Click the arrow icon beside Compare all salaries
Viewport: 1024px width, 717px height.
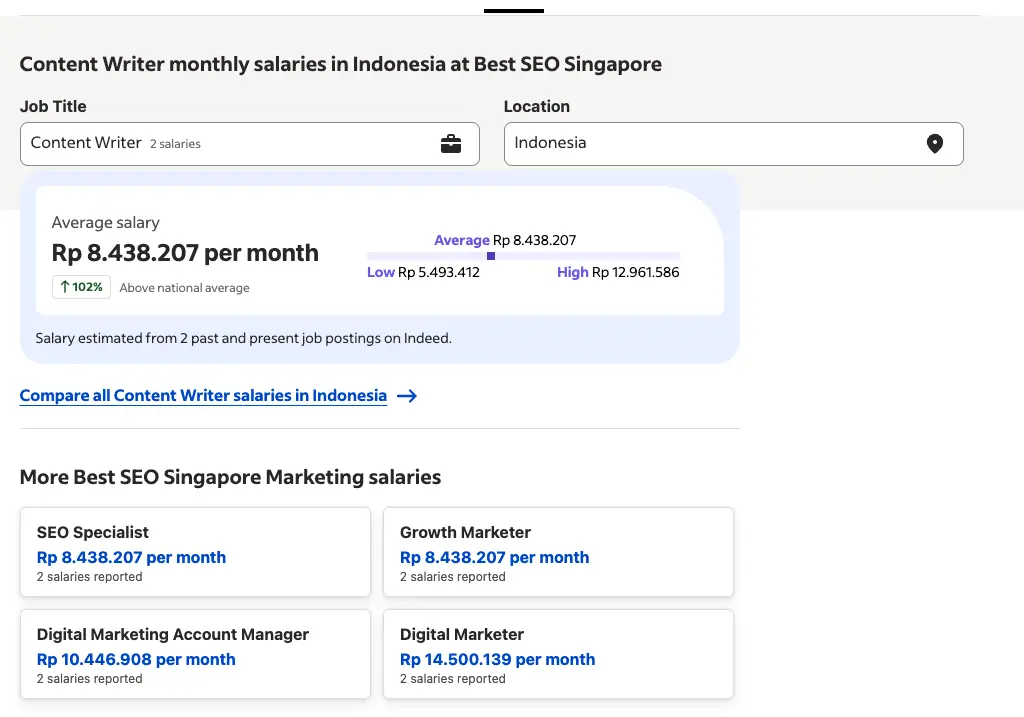coord(407,396)
